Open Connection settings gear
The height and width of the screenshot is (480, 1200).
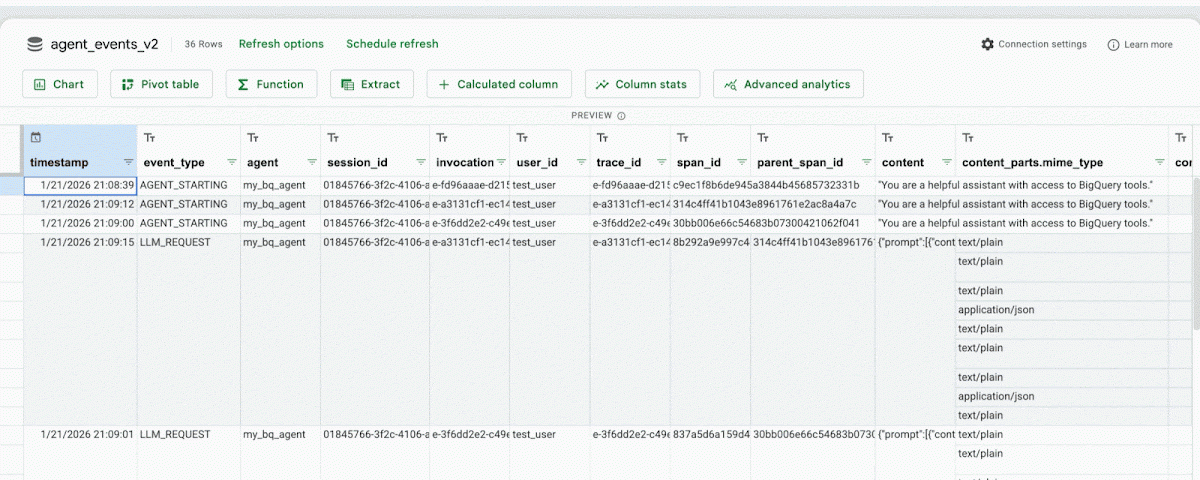[x=988, y=44]
